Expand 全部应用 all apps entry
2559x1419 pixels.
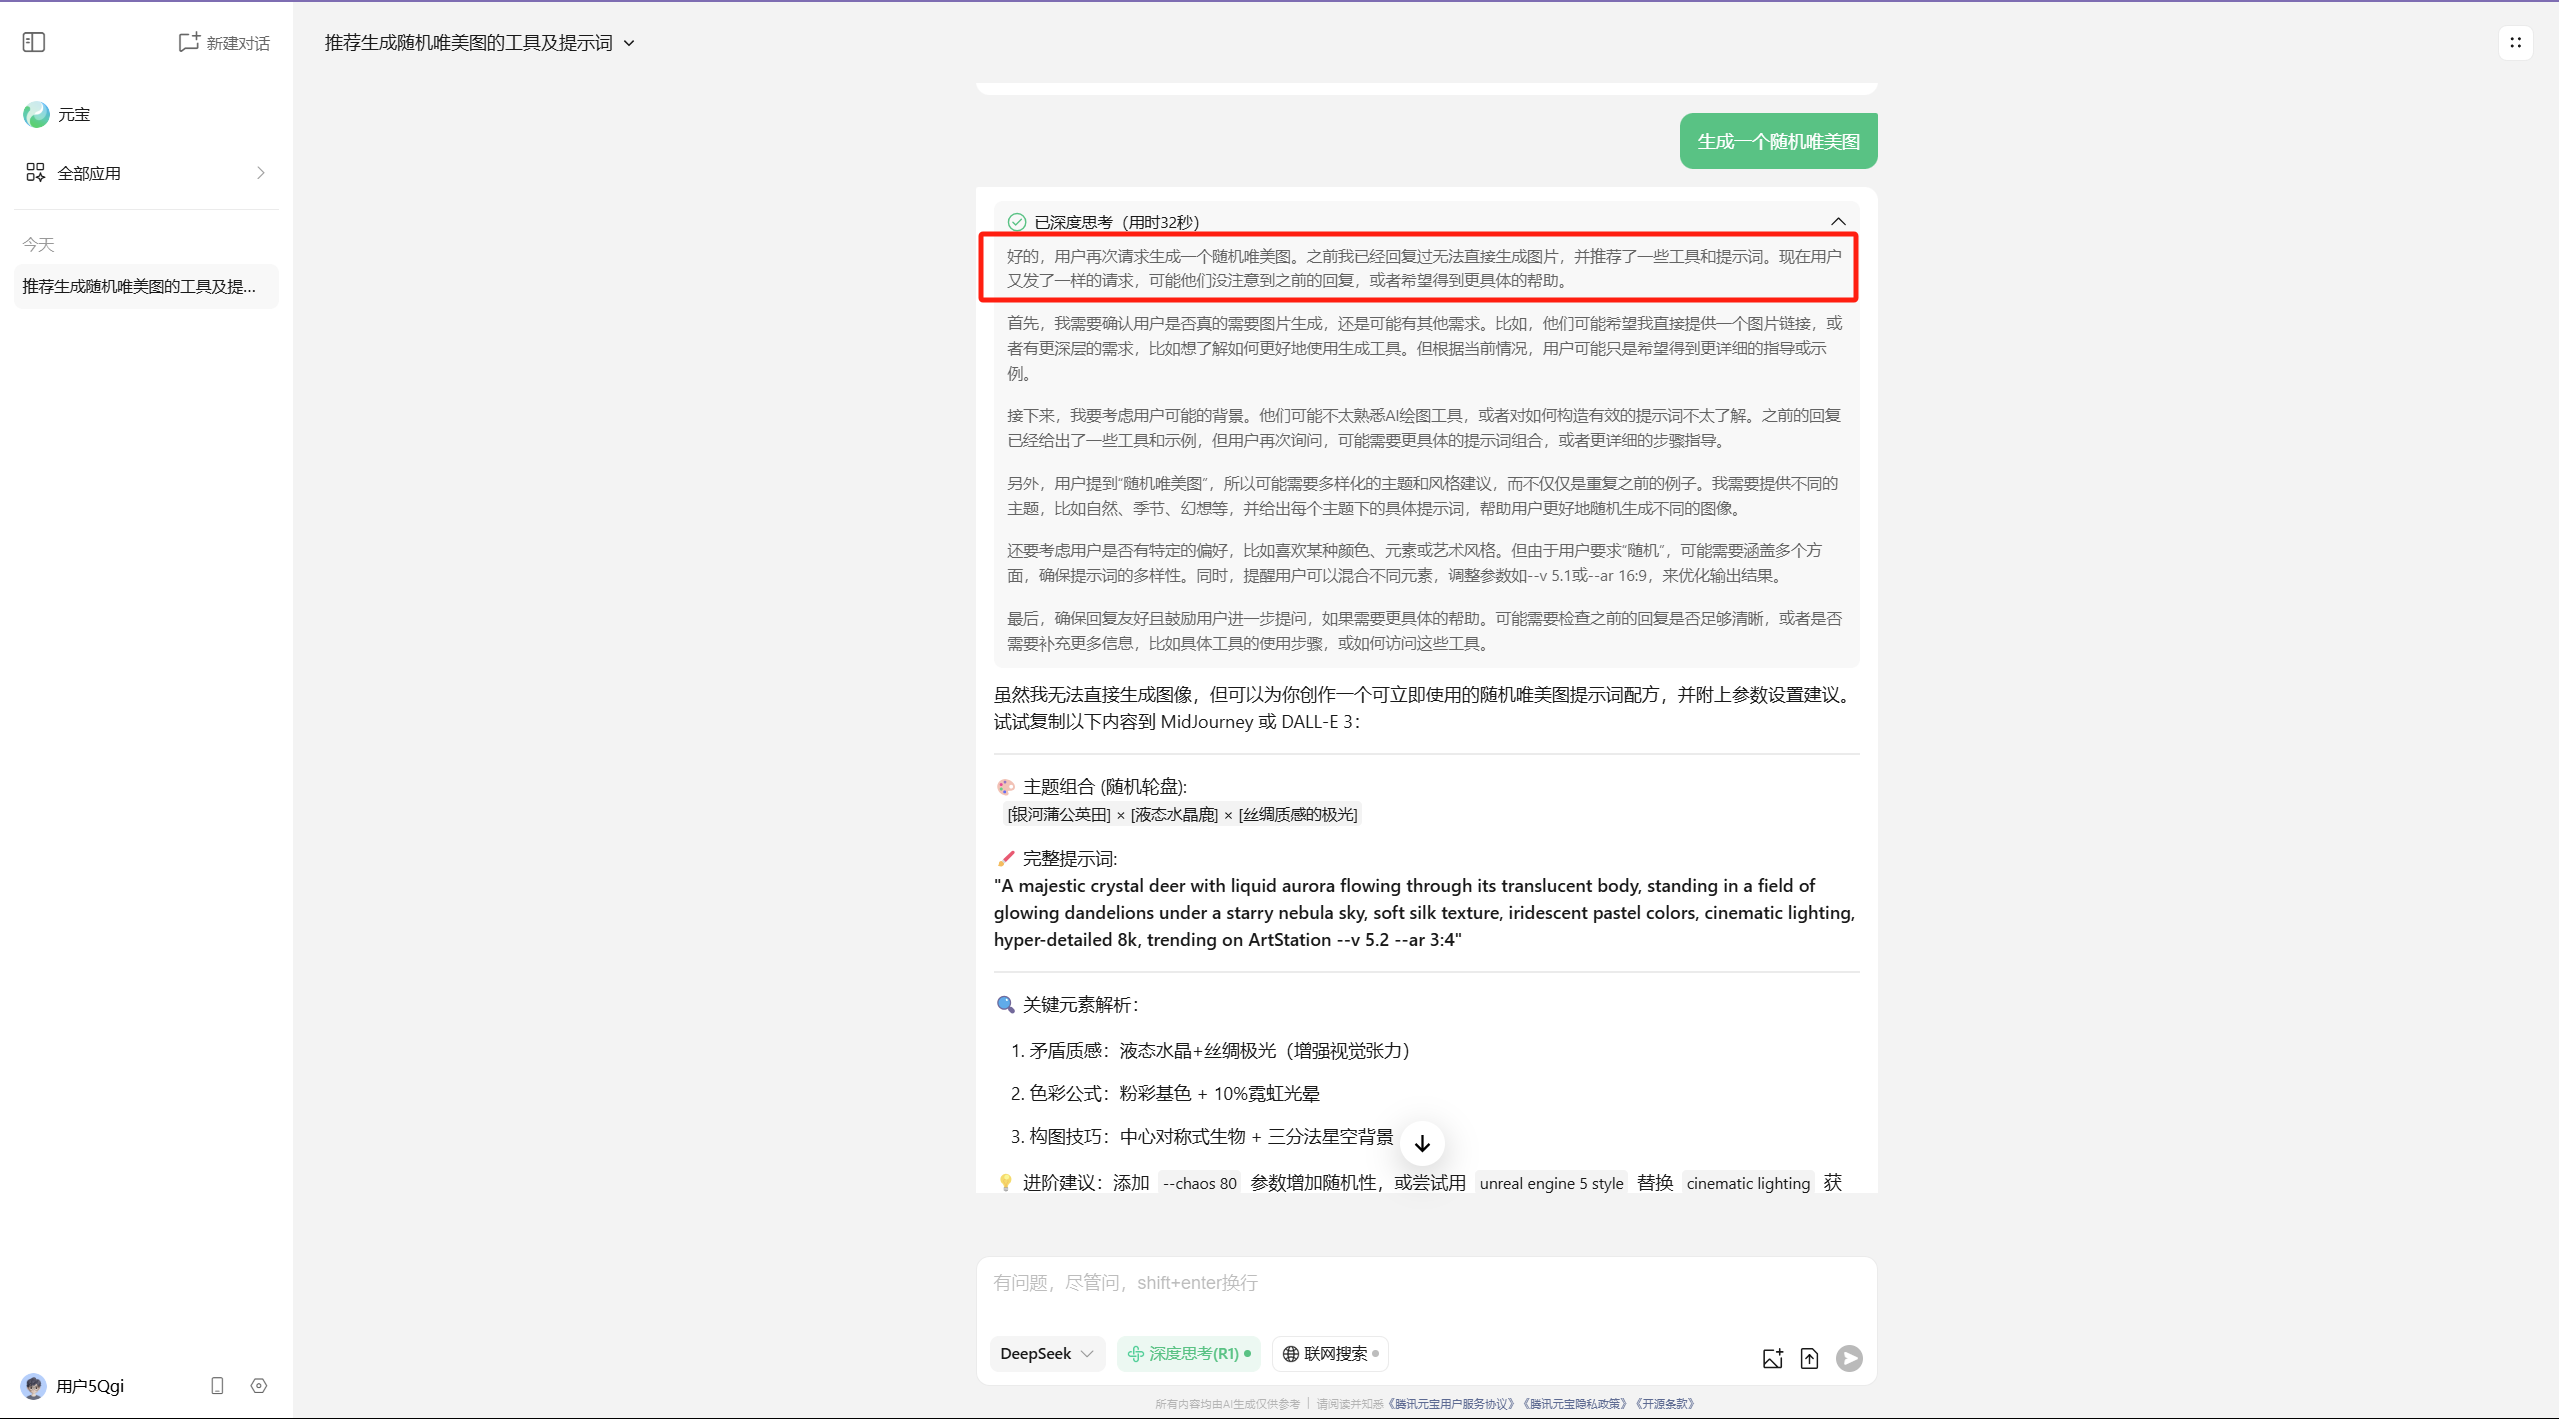146,173
